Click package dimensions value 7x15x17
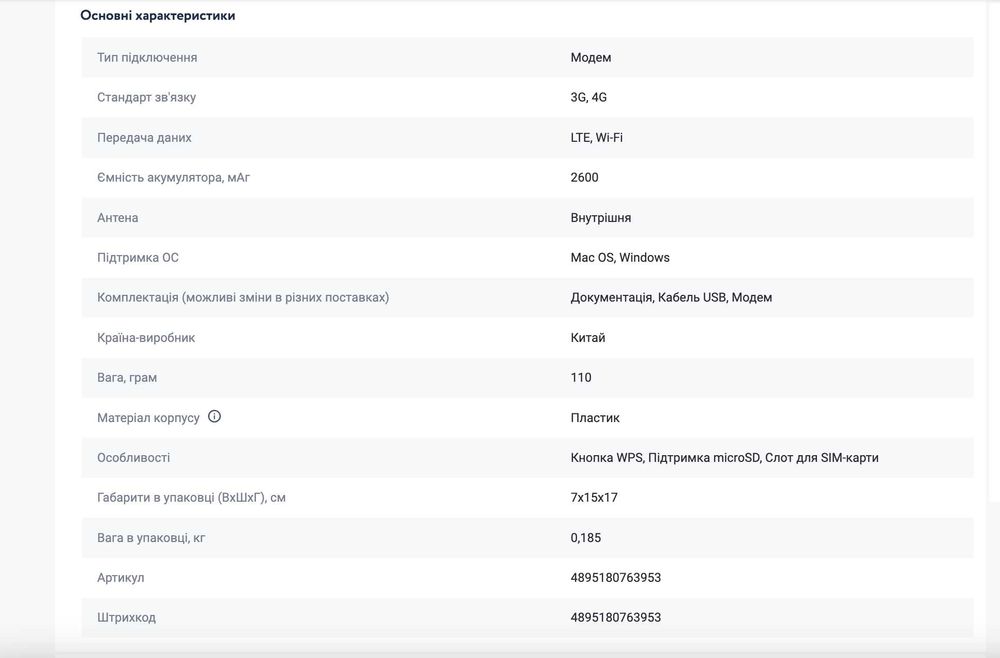 click(594, 498)
